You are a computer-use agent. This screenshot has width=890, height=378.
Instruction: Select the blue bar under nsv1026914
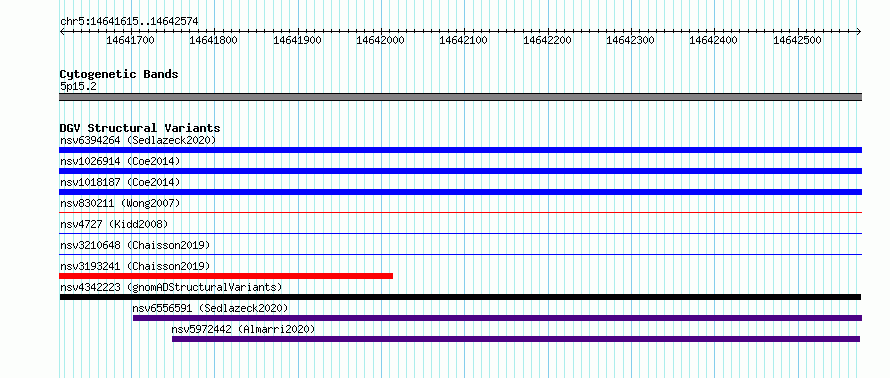(x=460, y=171)
